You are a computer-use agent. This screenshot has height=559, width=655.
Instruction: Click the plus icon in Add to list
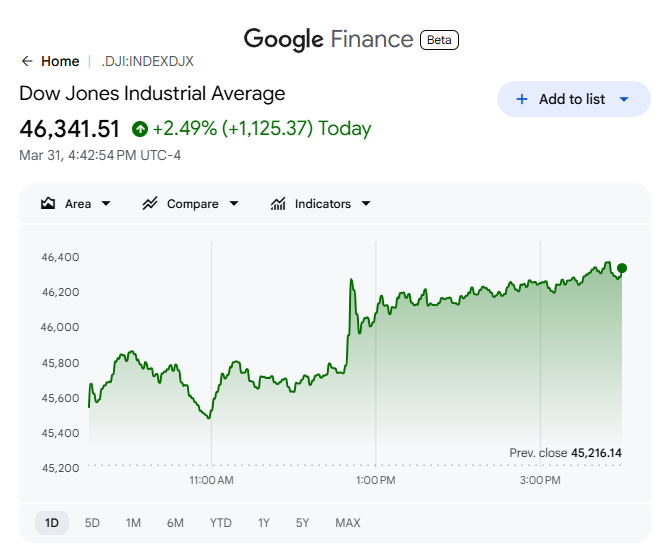click(521, 99)
